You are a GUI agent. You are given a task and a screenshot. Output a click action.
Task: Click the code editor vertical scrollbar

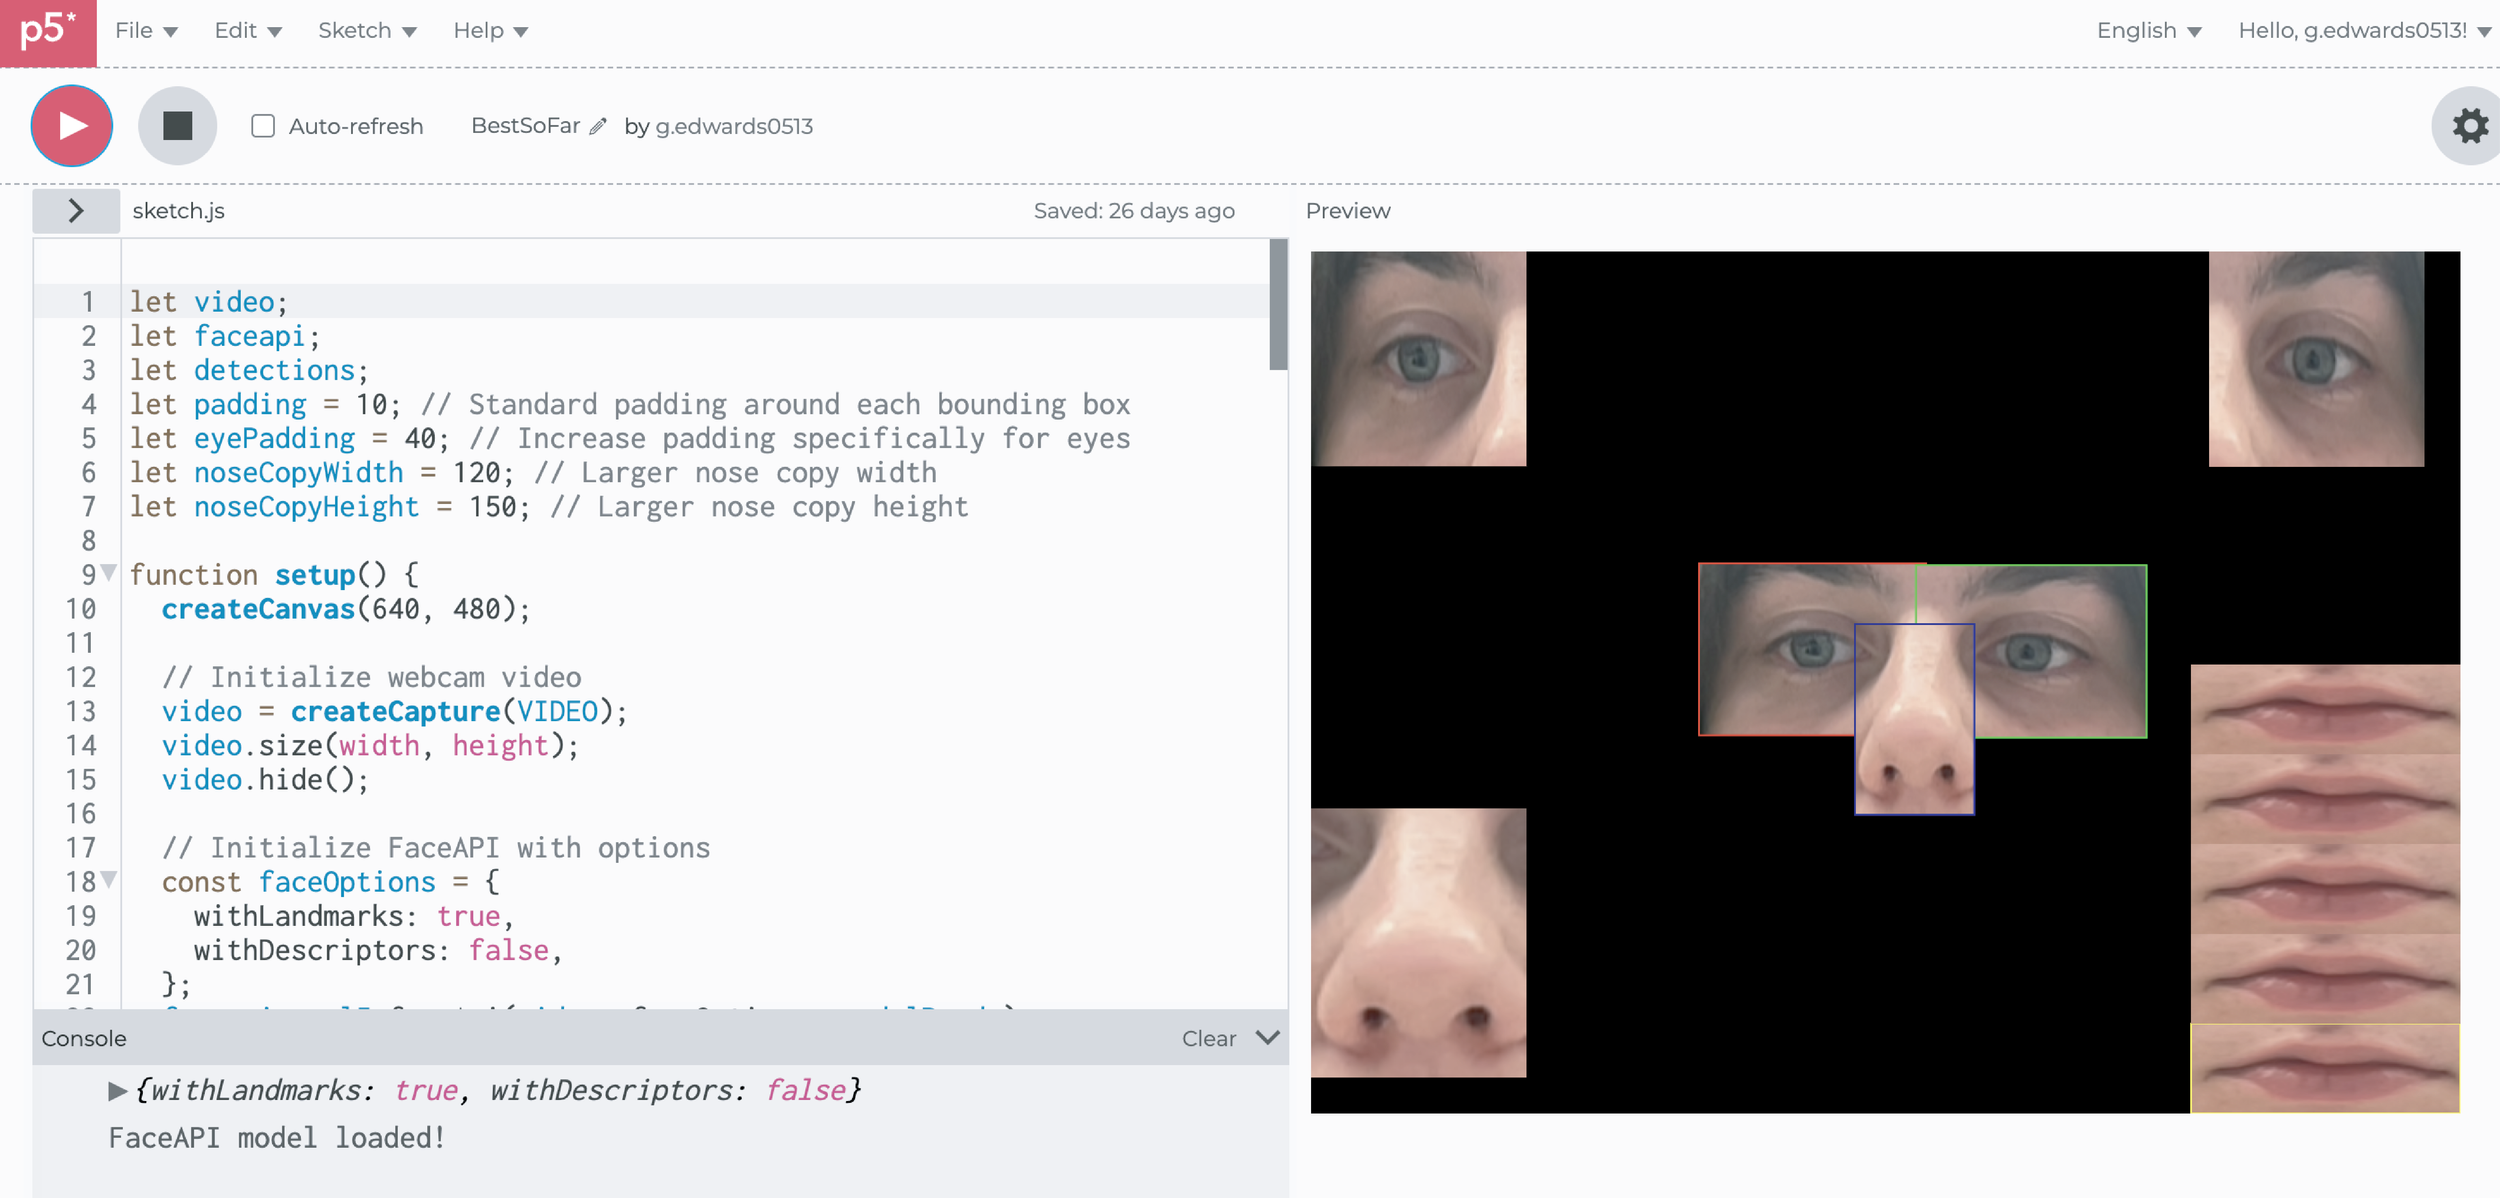pyautogui.click(x=1277, y=305)
